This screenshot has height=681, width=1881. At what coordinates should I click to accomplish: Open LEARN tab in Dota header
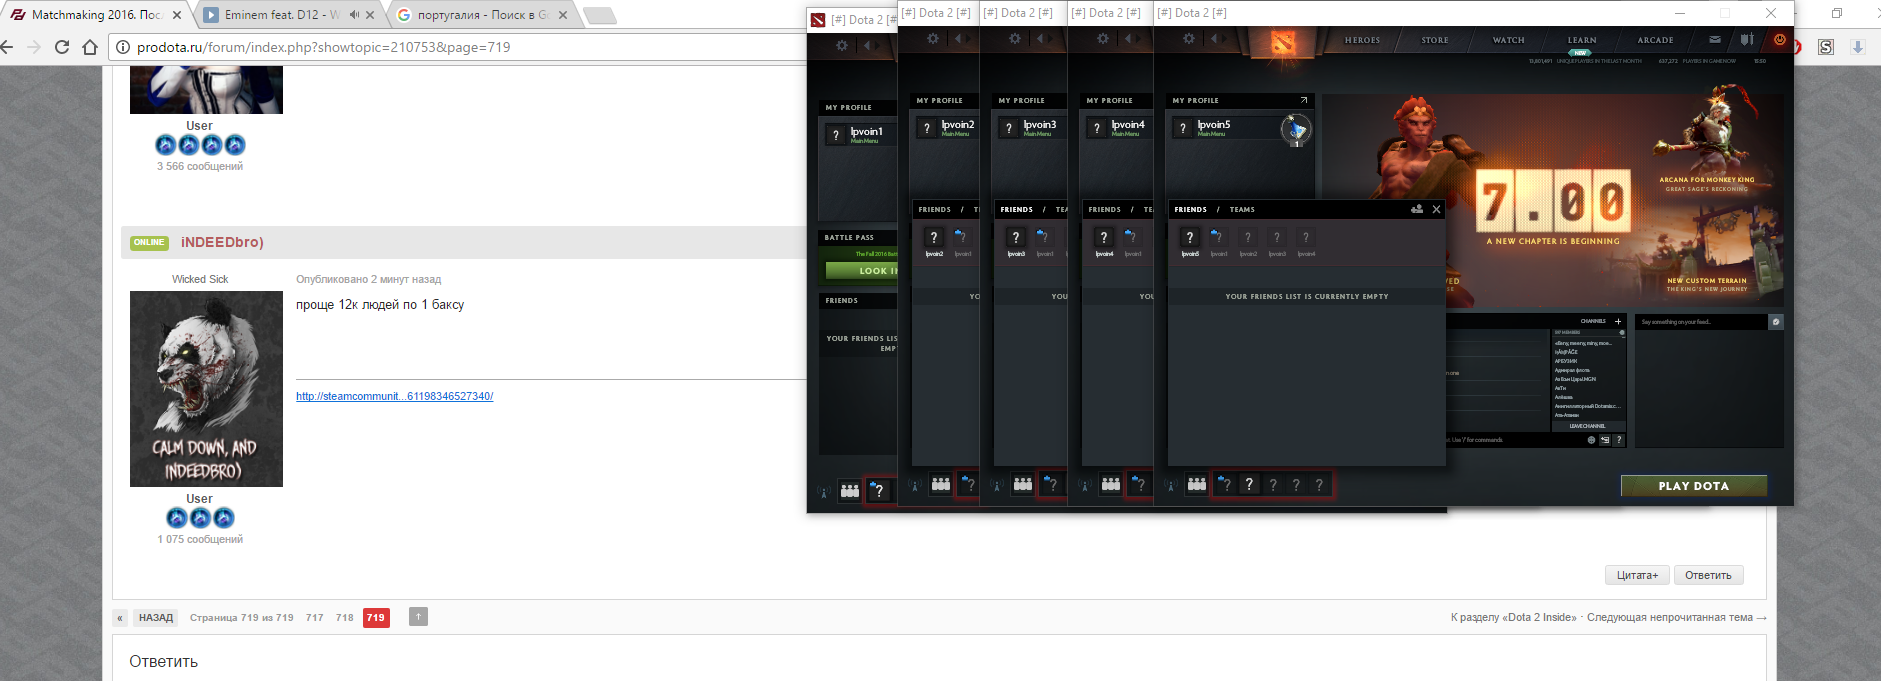point(1582,40)
